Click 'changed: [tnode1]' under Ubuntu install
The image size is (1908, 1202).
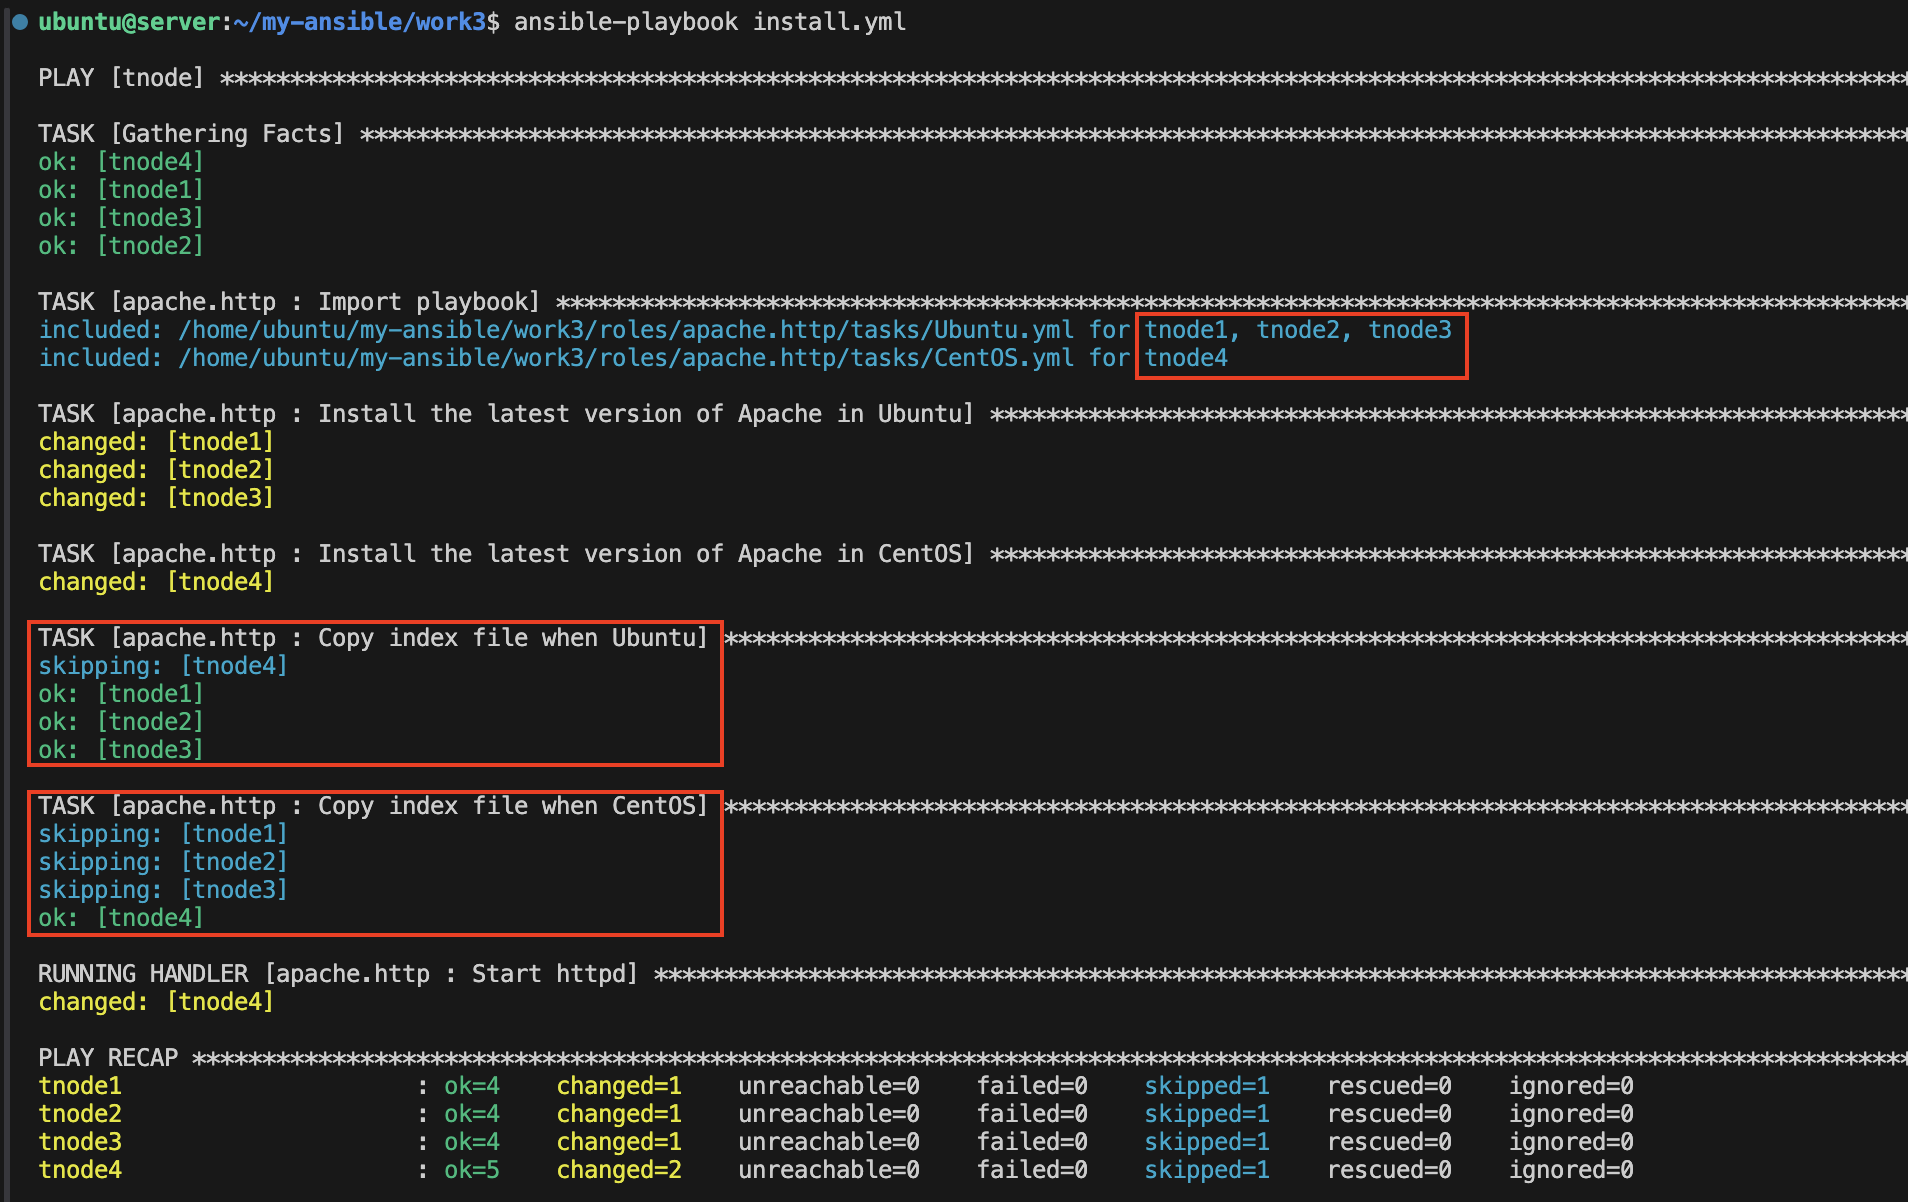(x=156, y=442)
